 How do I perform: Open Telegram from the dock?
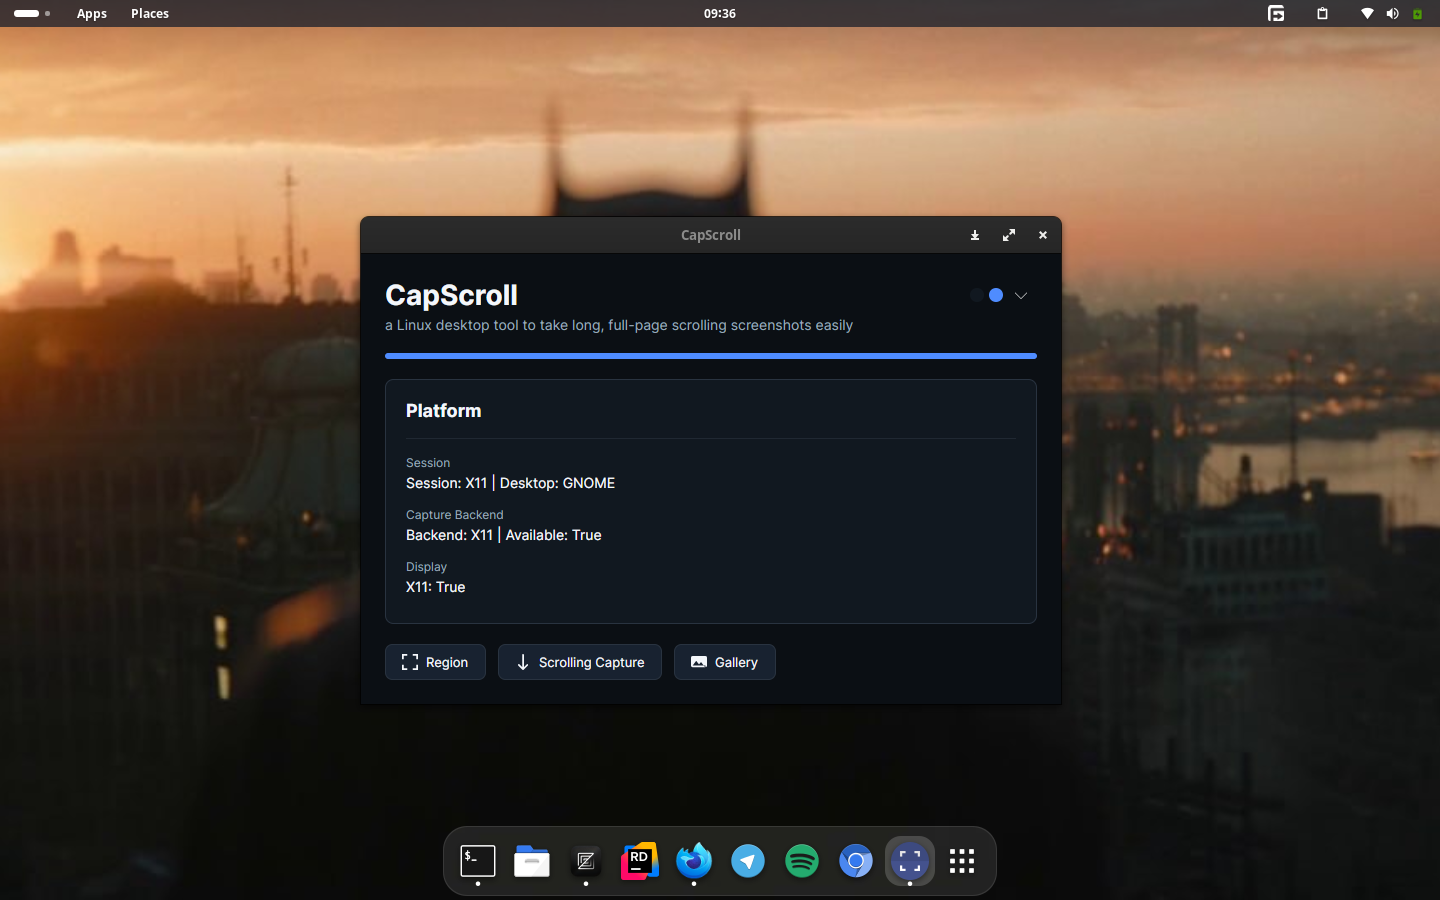(748, 861)
